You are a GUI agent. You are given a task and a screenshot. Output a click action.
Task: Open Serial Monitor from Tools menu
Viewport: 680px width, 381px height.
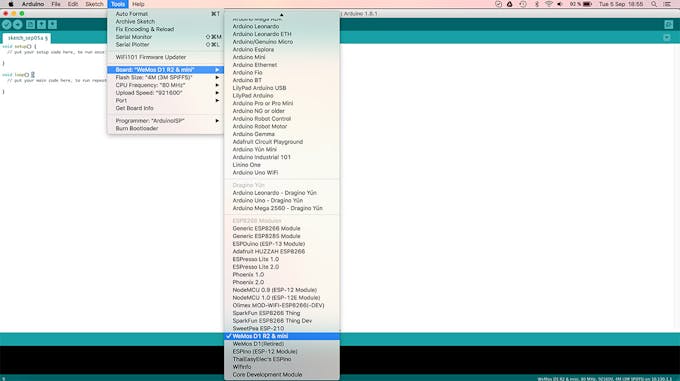pyautogui.click(x=165, y=37)
